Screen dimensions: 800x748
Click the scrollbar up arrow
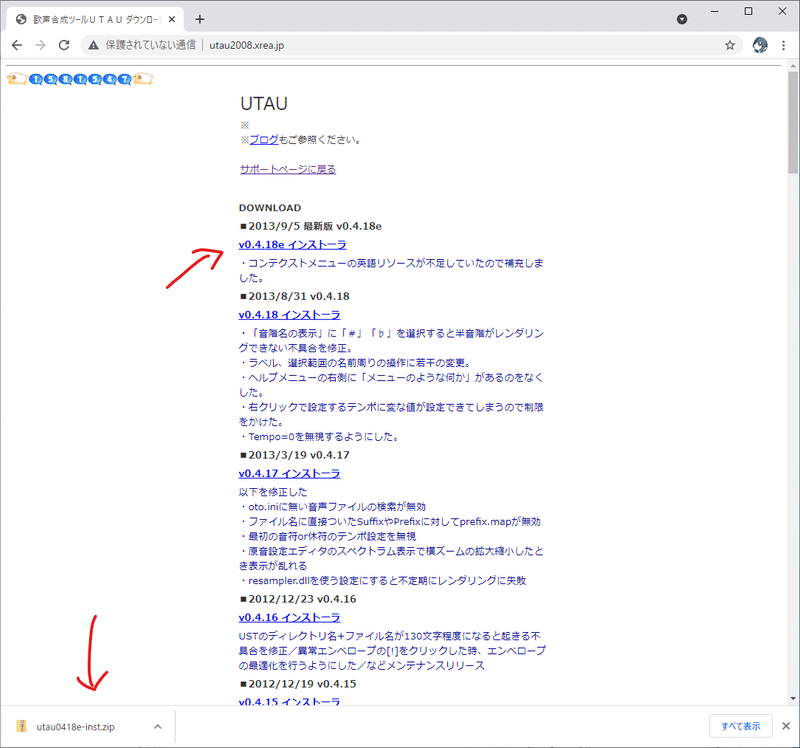793,66
